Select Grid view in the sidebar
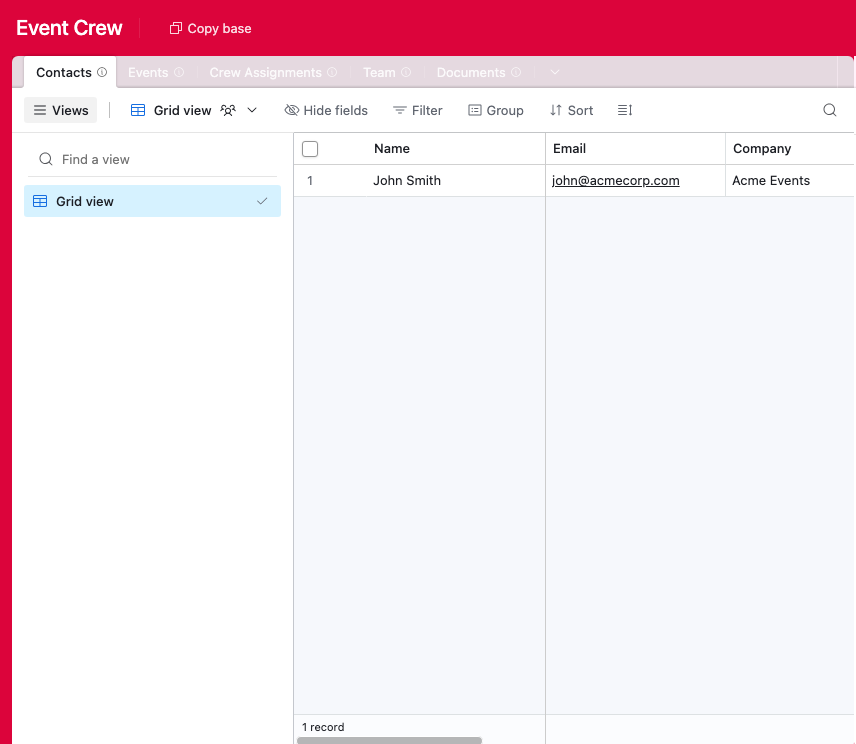This screenshot has height=744, width=856. (152, 201)
